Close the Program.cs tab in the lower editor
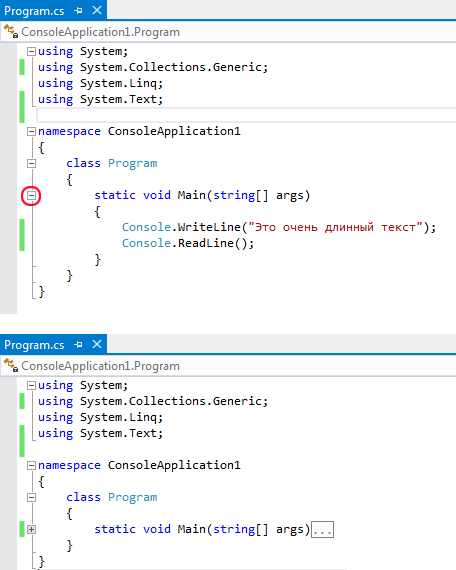Screen dimensions: 456x570 [97, 344]
